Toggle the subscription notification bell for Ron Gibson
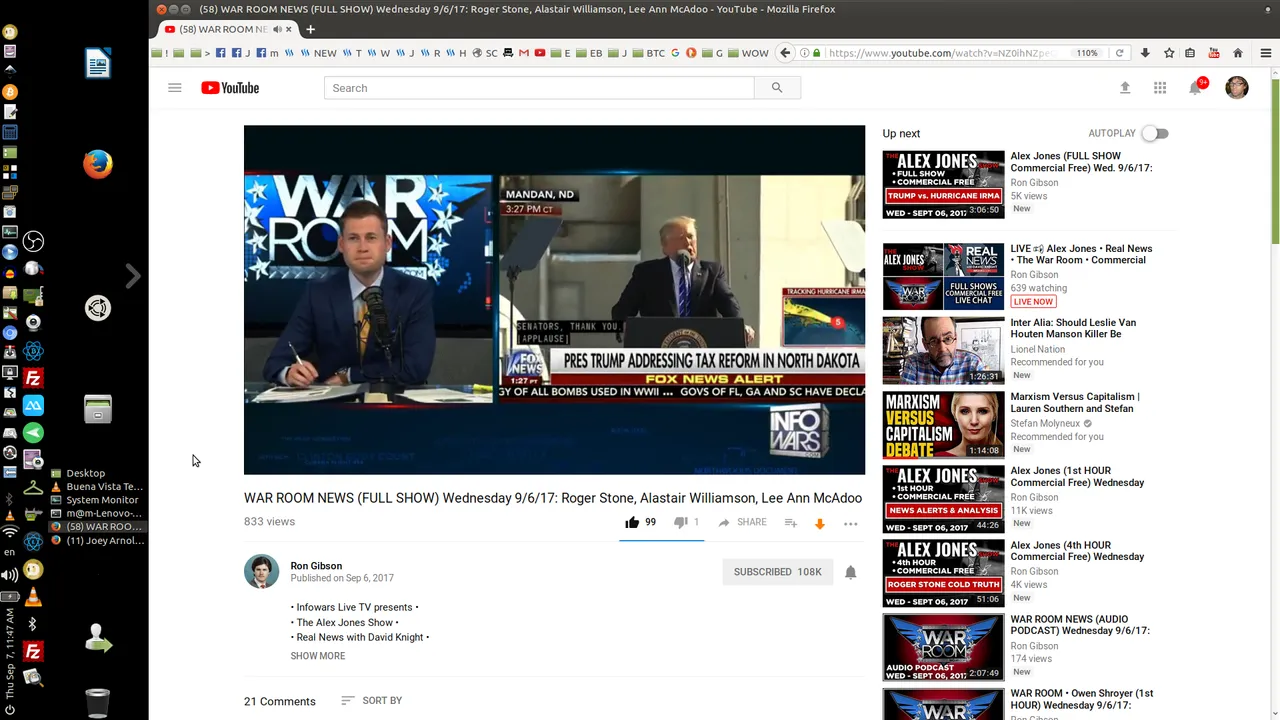This screenshot has width=1280, height=720. pyautogui.click(x=851, y=572)
